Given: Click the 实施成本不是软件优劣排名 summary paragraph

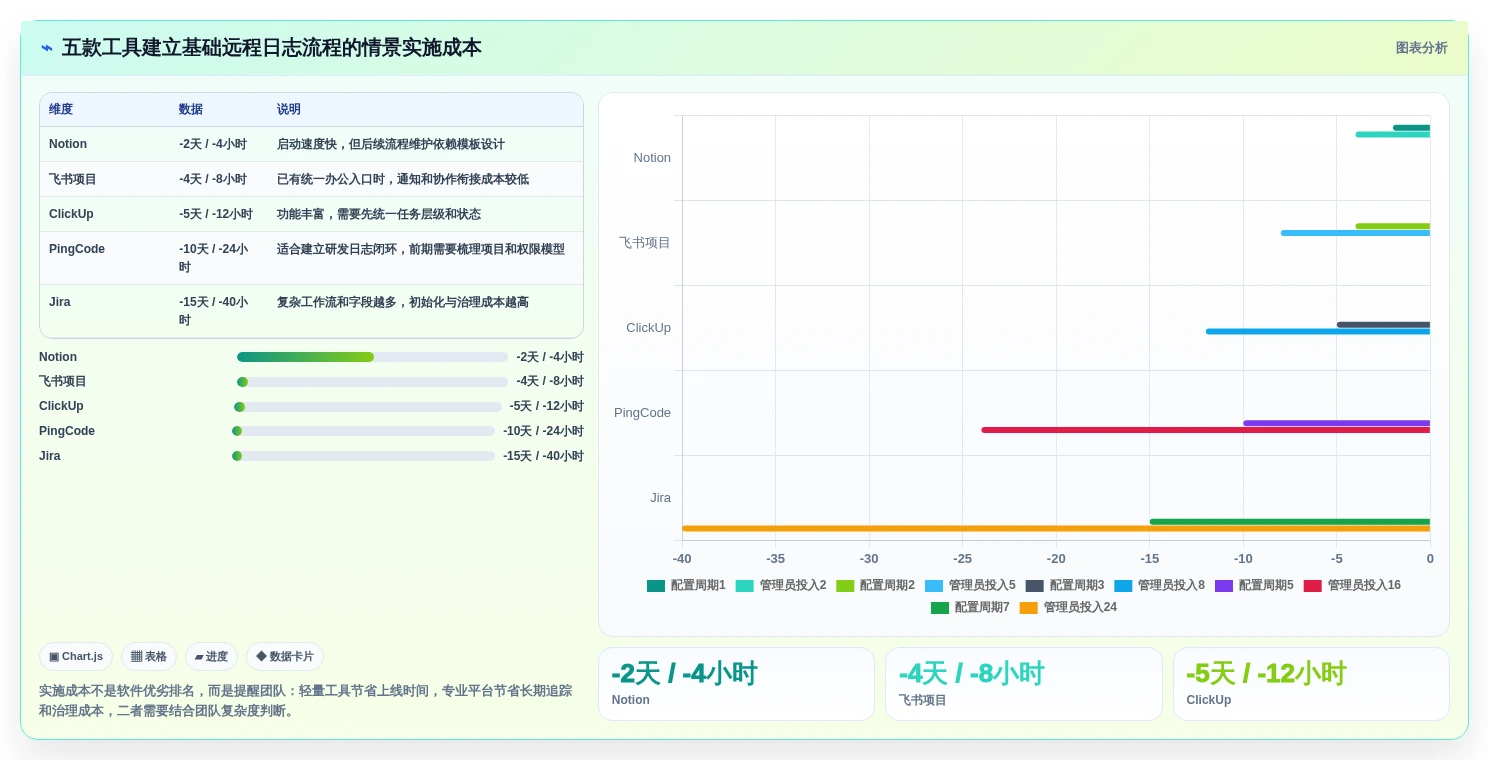Looking at the screenshot, I should [x=305, y=701].
